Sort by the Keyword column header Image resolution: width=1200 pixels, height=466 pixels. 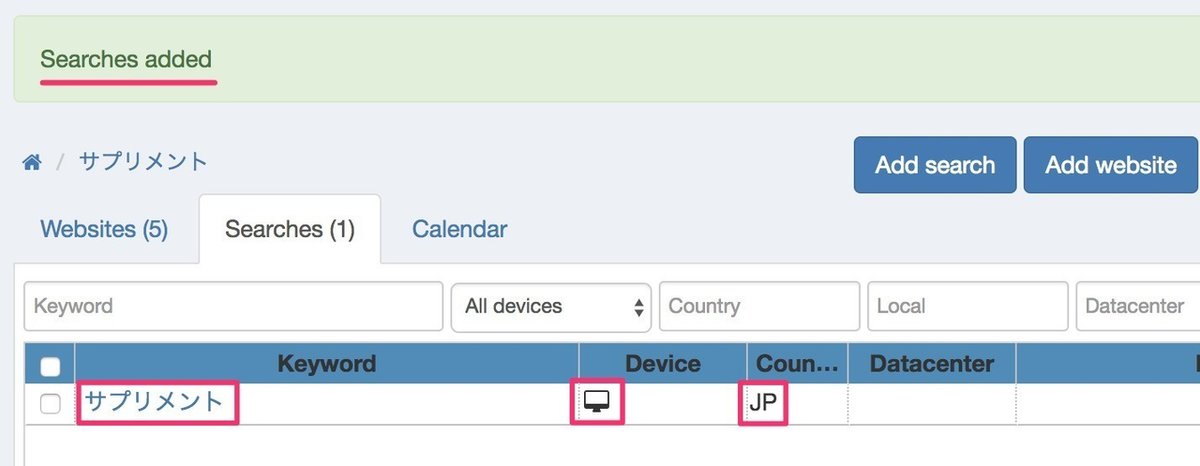point(326,364)
